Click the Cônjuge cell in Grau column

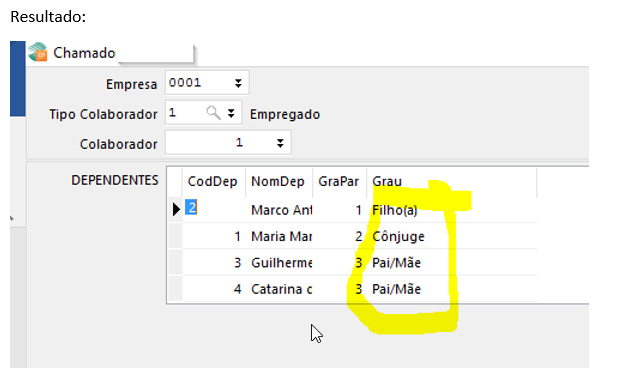pos(398,236)
